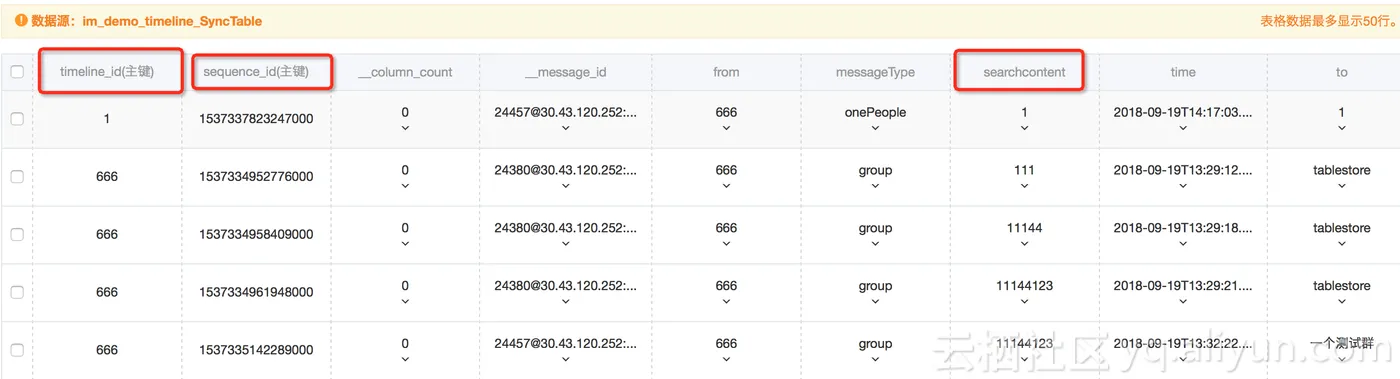Expand the onePeople messageType cell chevron
Image resolution: width=1400 pixels, height=379 pixels.
pos(875,128)
